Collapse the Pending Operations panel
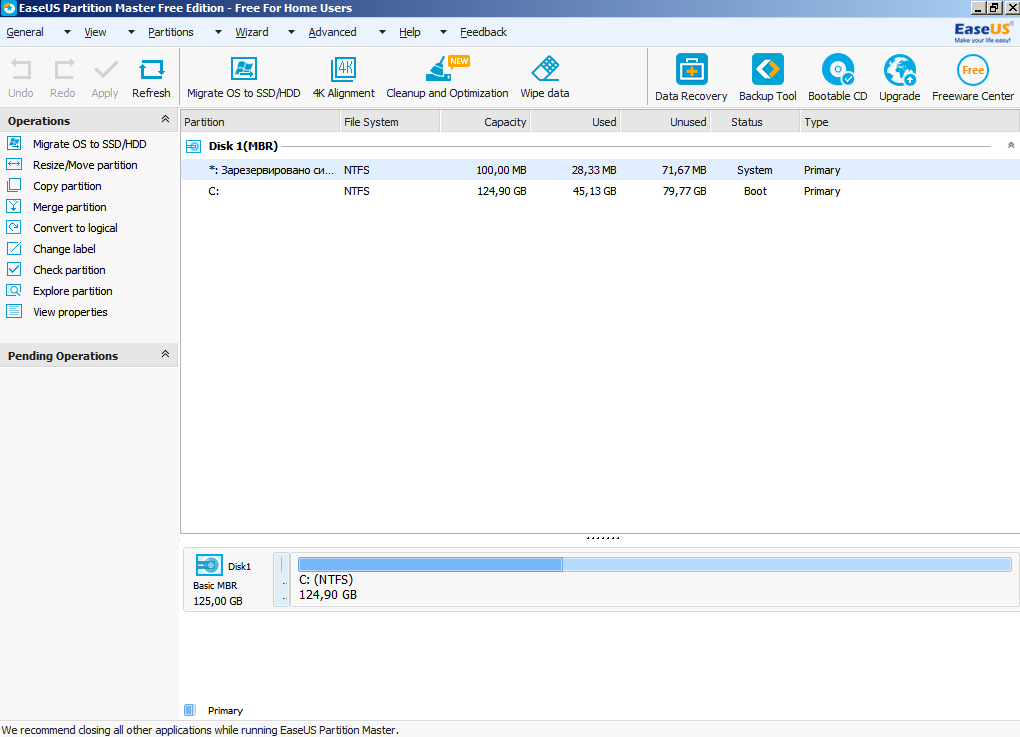 coord(165,355)
